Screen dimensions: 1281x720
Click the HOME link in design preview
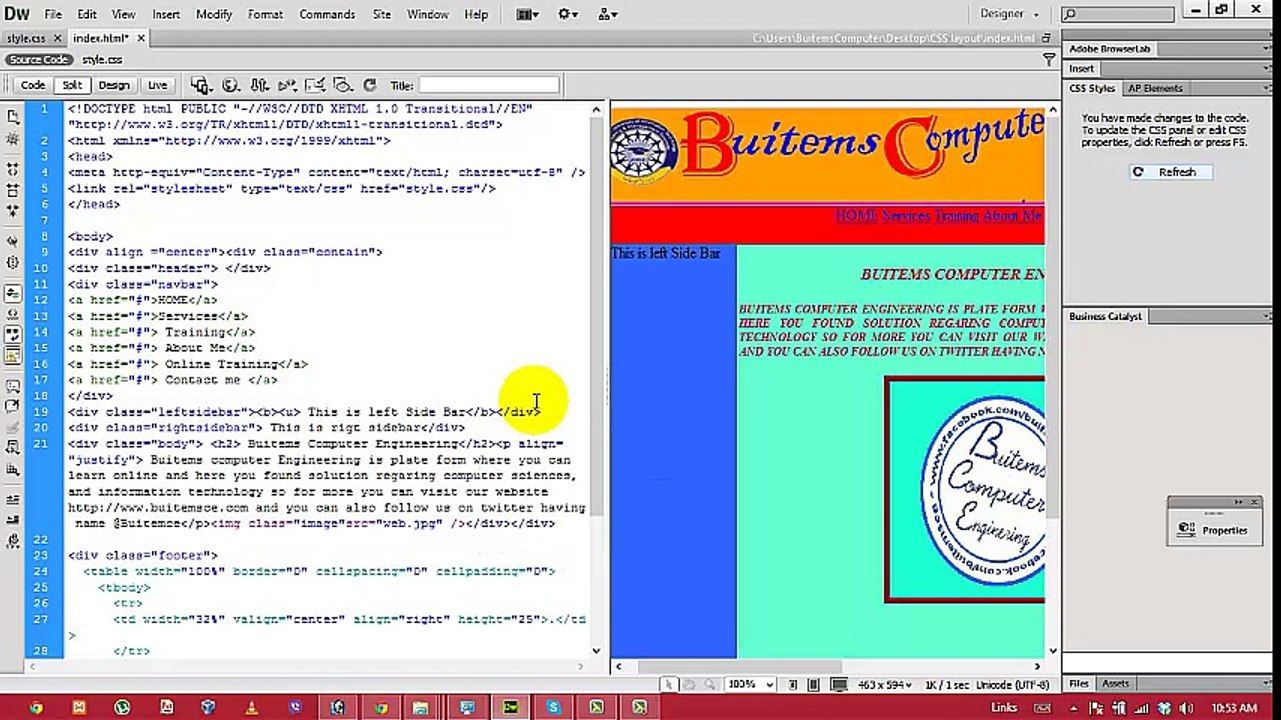[856, 216]
